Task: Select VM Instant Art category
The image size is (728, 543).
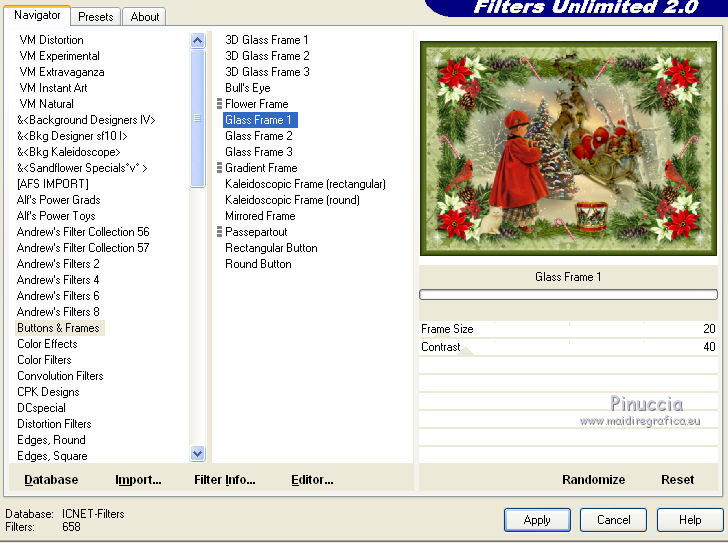Action: tap(53, 88)
